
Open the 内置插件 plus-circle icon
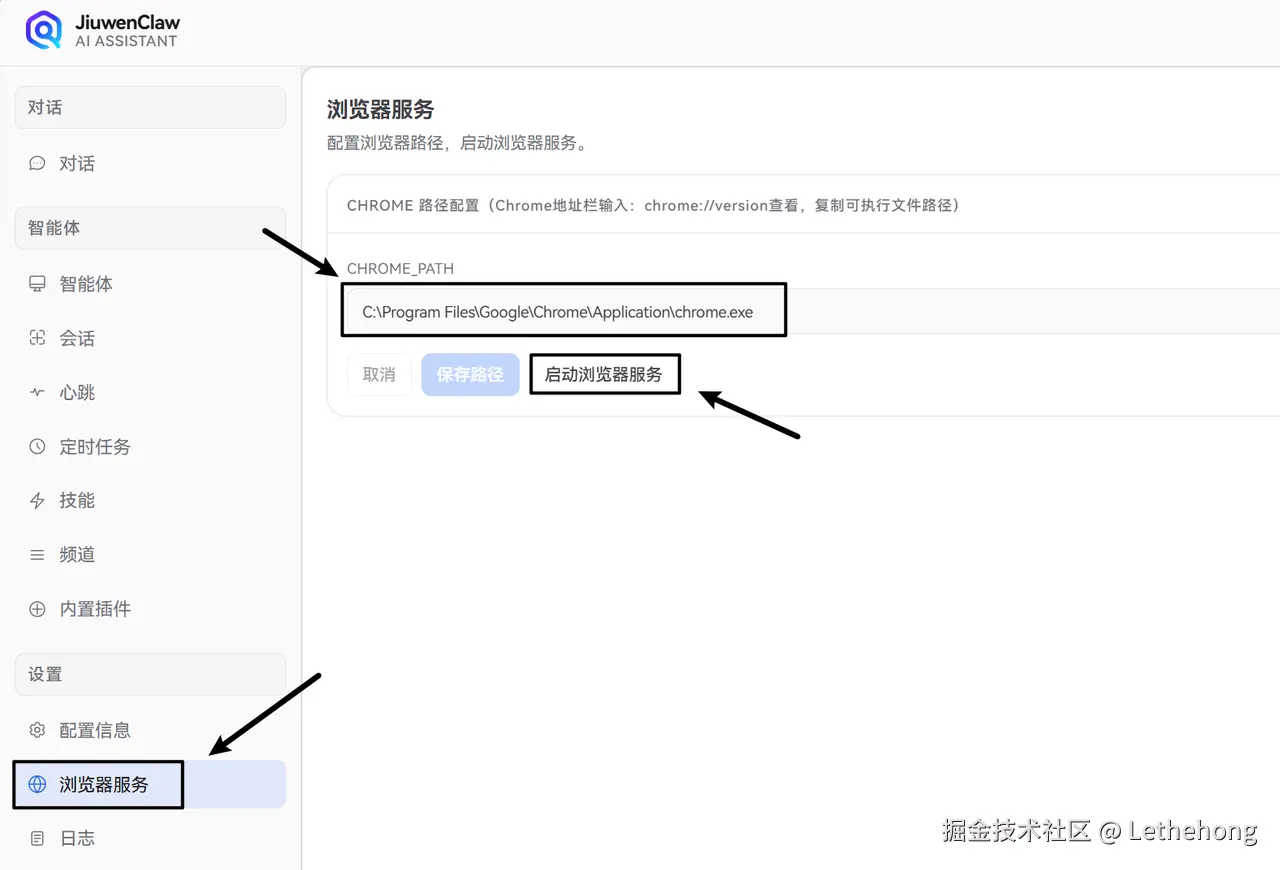[37, 608]
